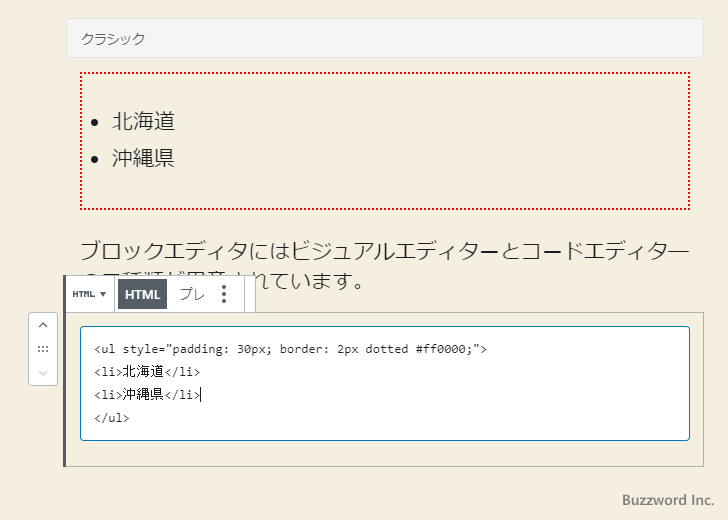Place cursor in the <li>北海道</li> code line
Viewport: 728px width, 520px height.
click(x=147, y=372)
